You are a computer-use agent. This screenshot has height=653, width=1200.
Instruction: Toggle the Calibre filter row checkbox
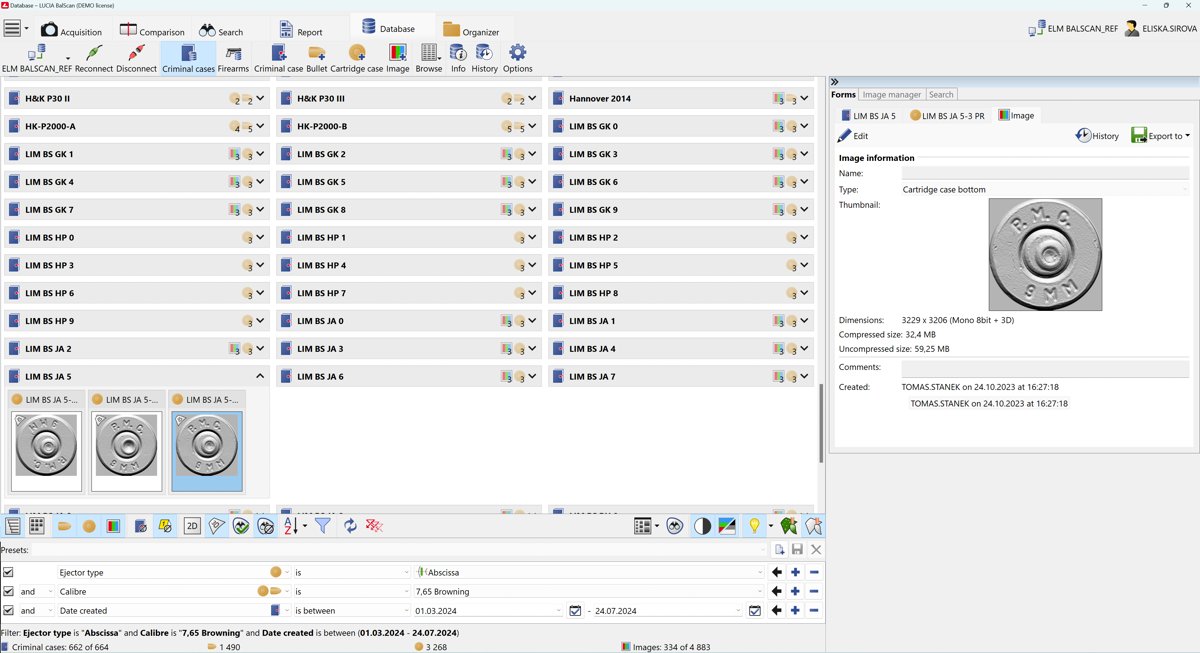[8, 592]
